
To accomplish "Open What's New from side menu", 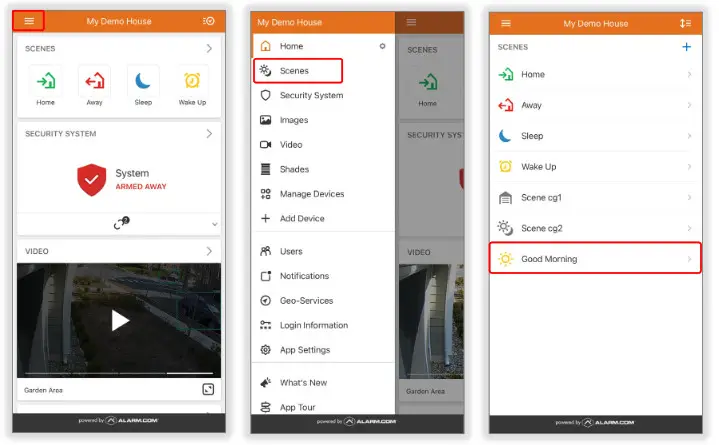I will click(x=324, y=383).
